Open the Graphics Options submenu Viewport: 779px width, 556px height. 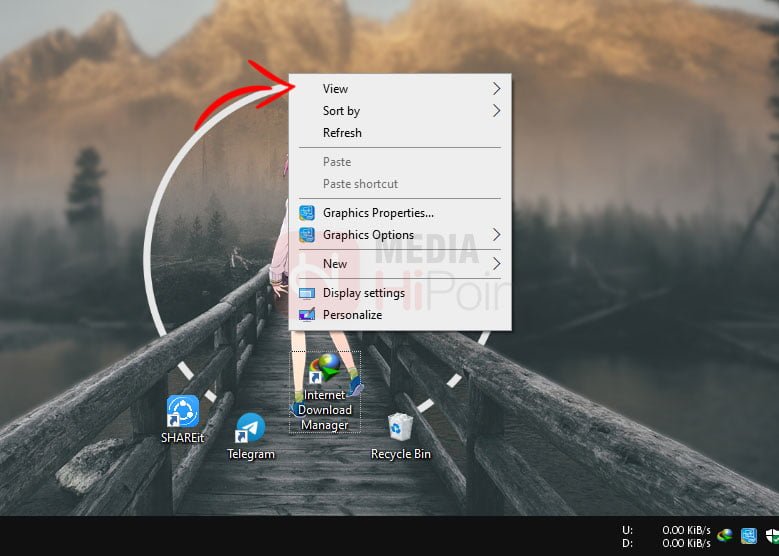coord(400,235)
